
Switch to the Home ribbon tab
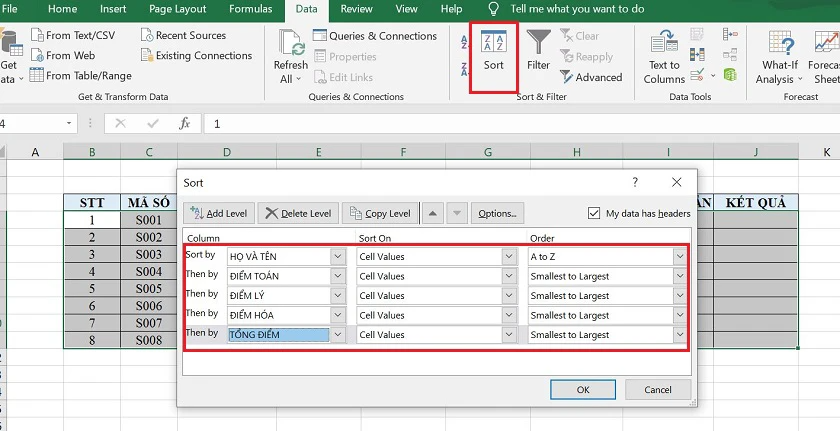tap(62, 9)
